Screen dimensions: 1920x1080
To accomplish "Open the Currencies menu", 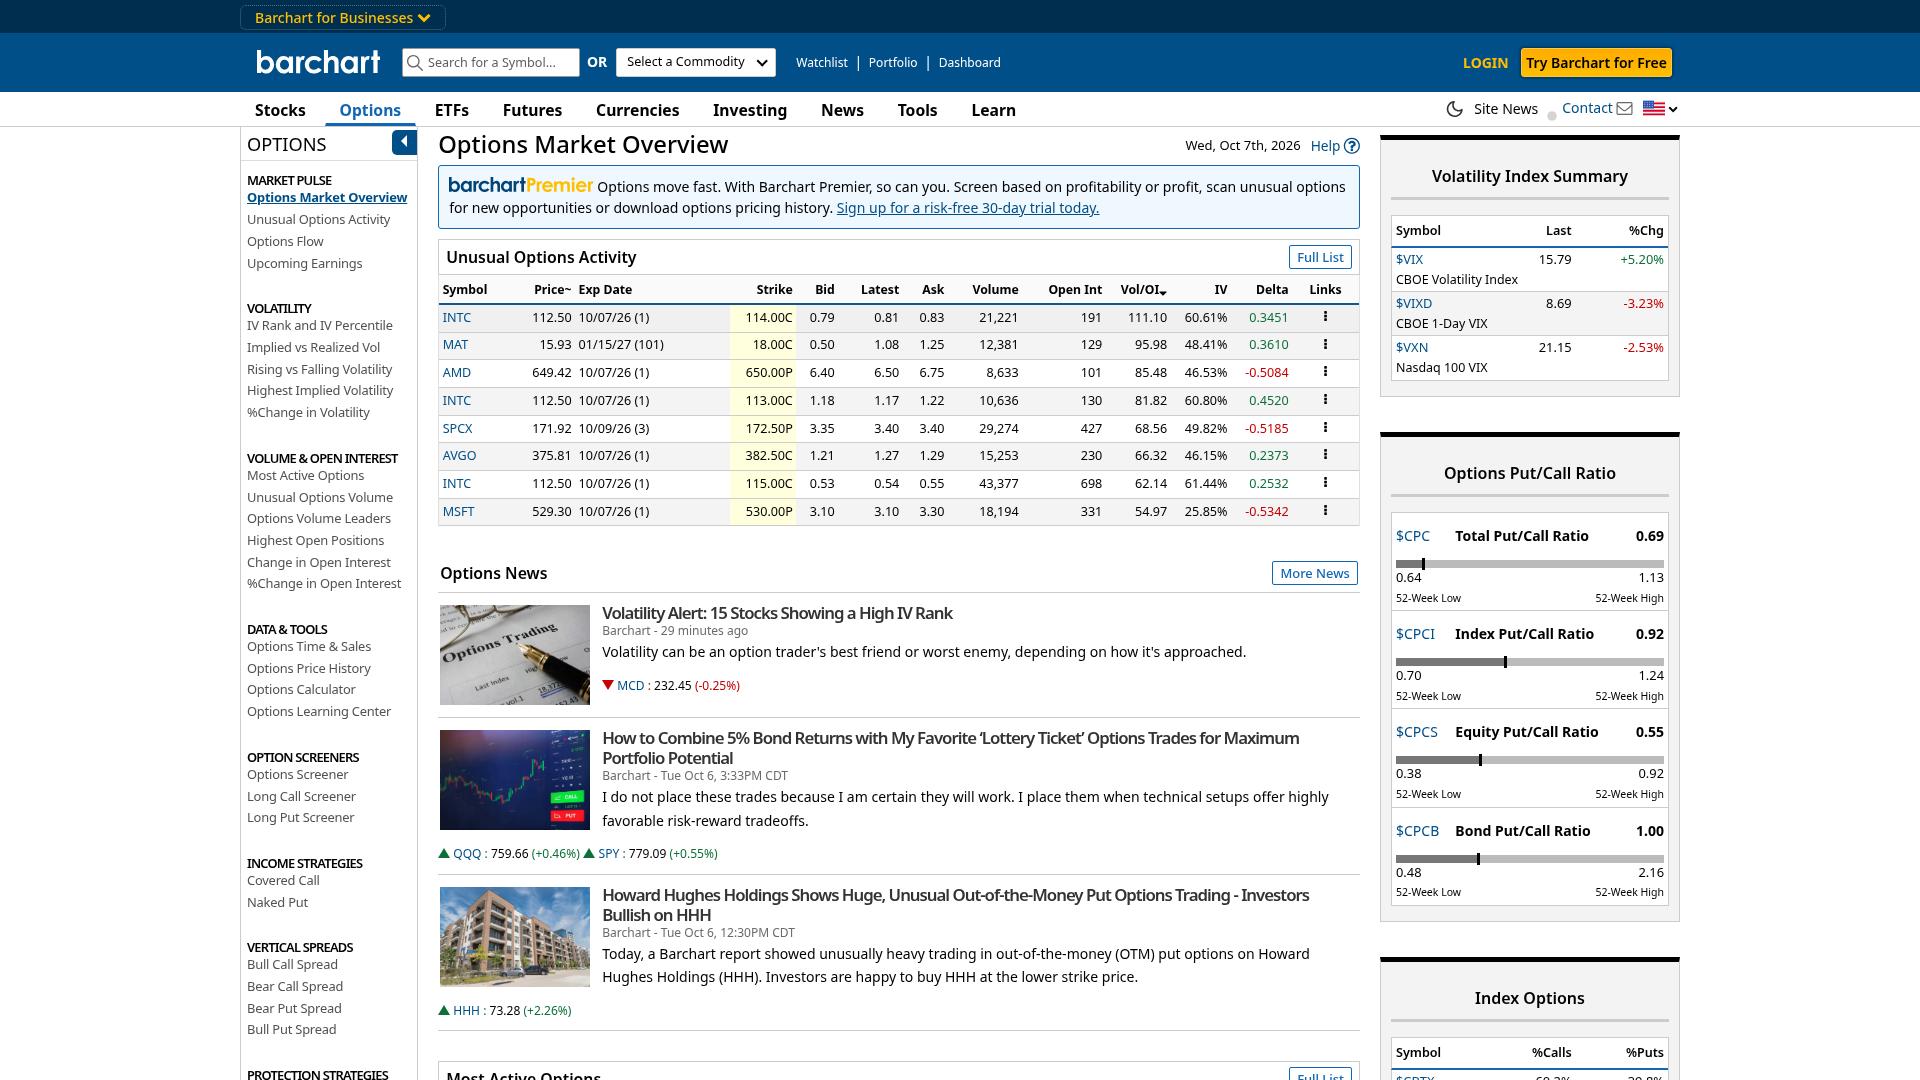I will (x=637, y=110).
